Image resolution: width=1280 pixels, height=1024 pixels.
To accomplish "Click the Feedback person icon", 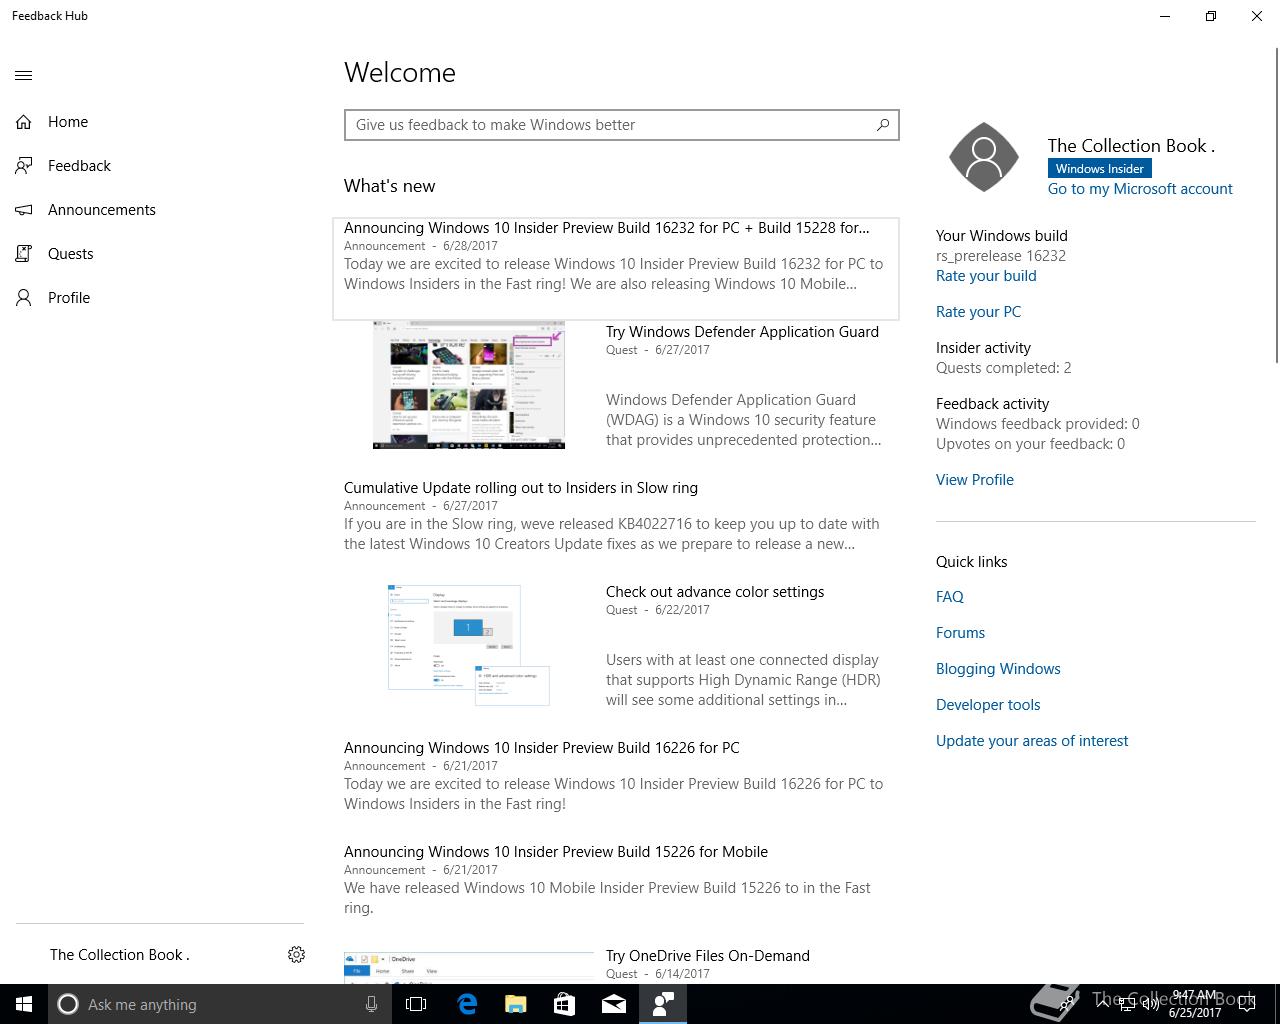I will pyautogui.click(x=24, y=166).
